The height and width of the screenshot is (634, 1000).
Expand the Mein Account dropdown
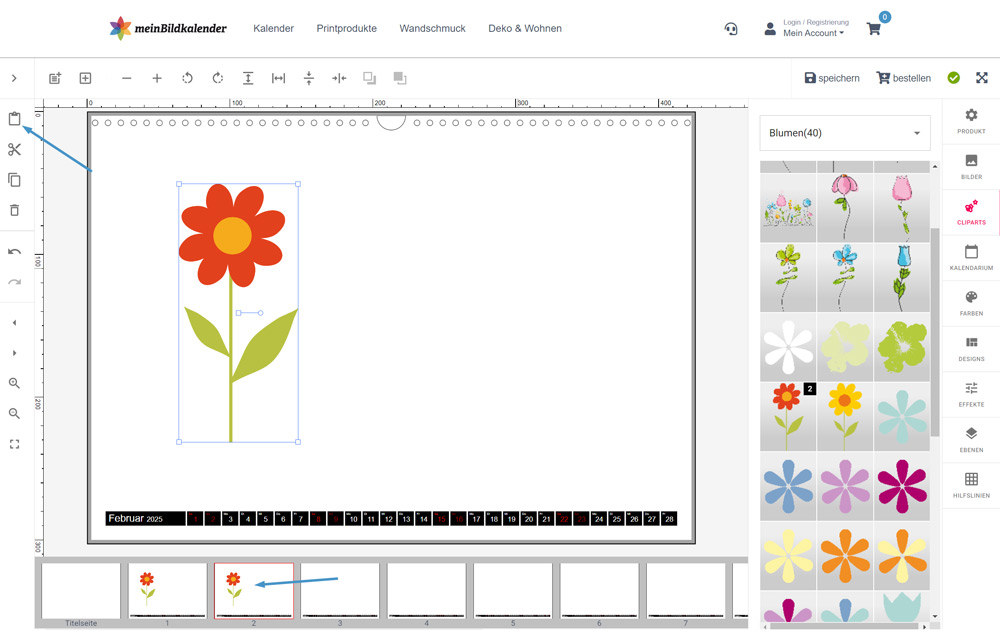[813, 33]
